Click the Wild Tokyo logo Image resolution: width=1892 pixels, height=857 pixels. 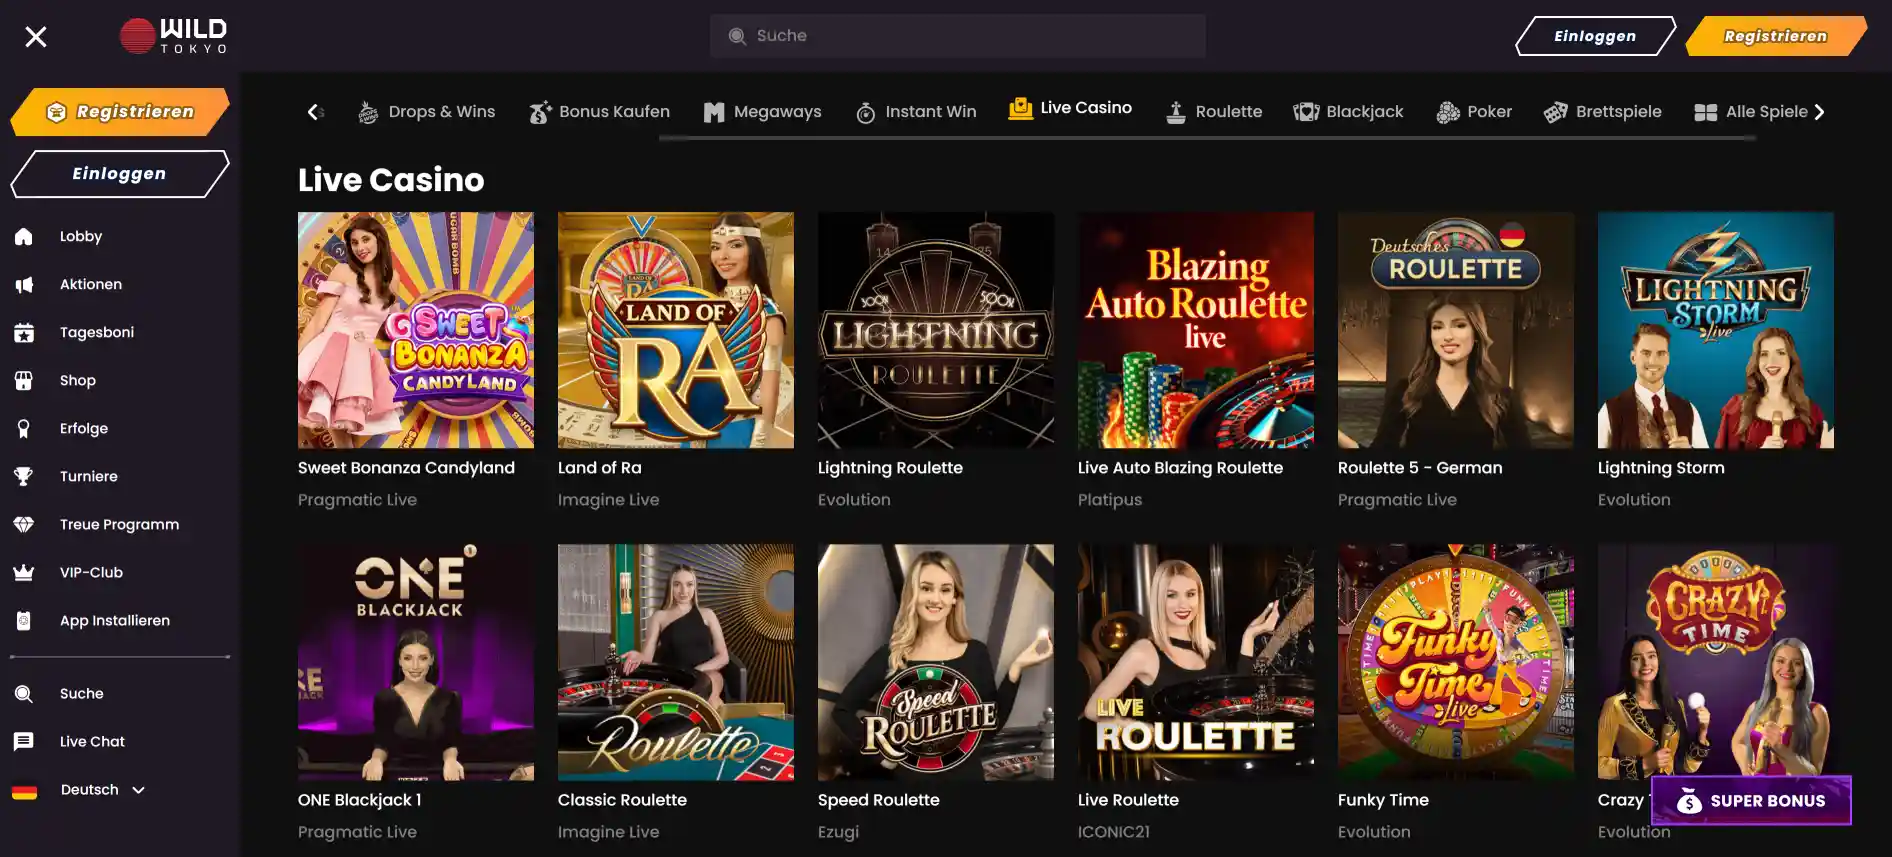tap(174, 36)
